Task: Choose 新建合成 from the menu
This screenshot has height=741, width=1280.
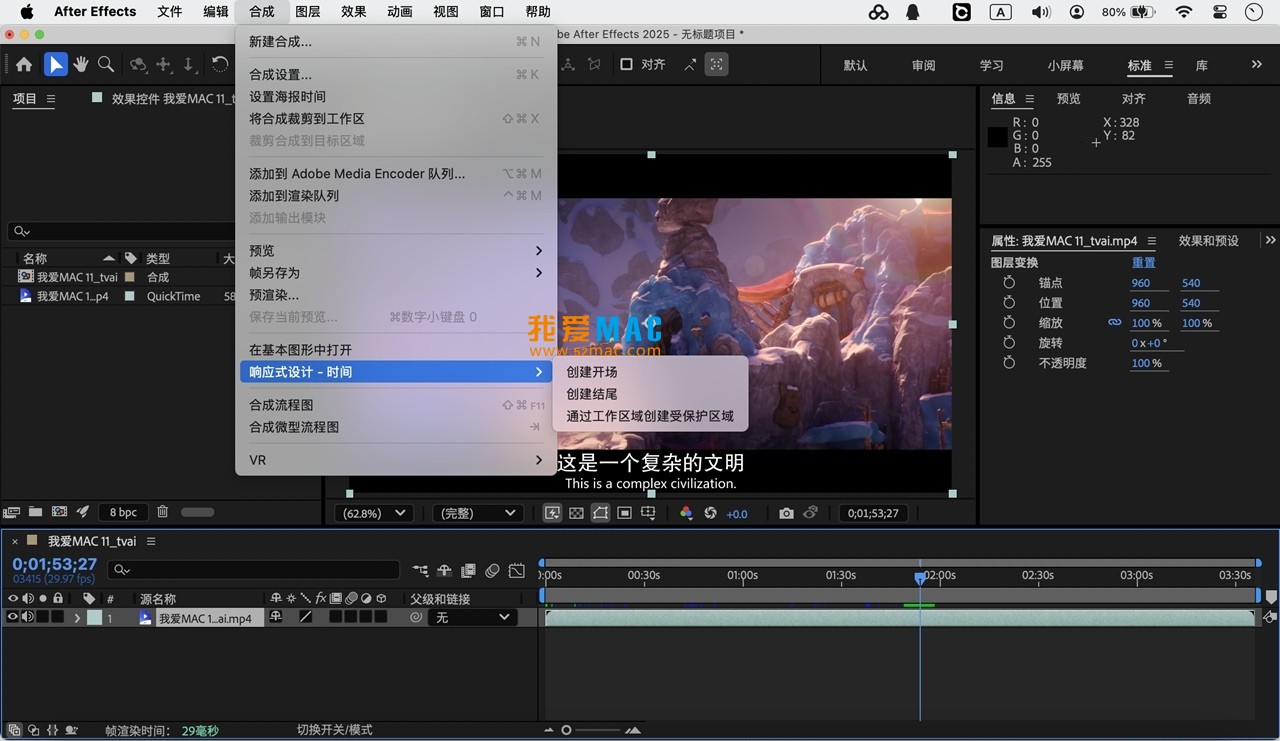Action: pyautogui.click(x=395, y=42)
